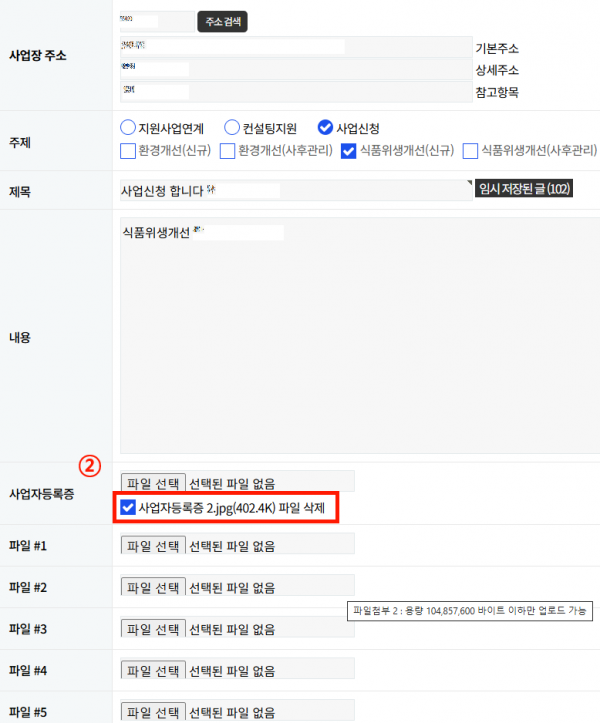This screenshot has height=723, width=600.
Task: Click 파일 선택 for 파일 #4
Action: 152,670
